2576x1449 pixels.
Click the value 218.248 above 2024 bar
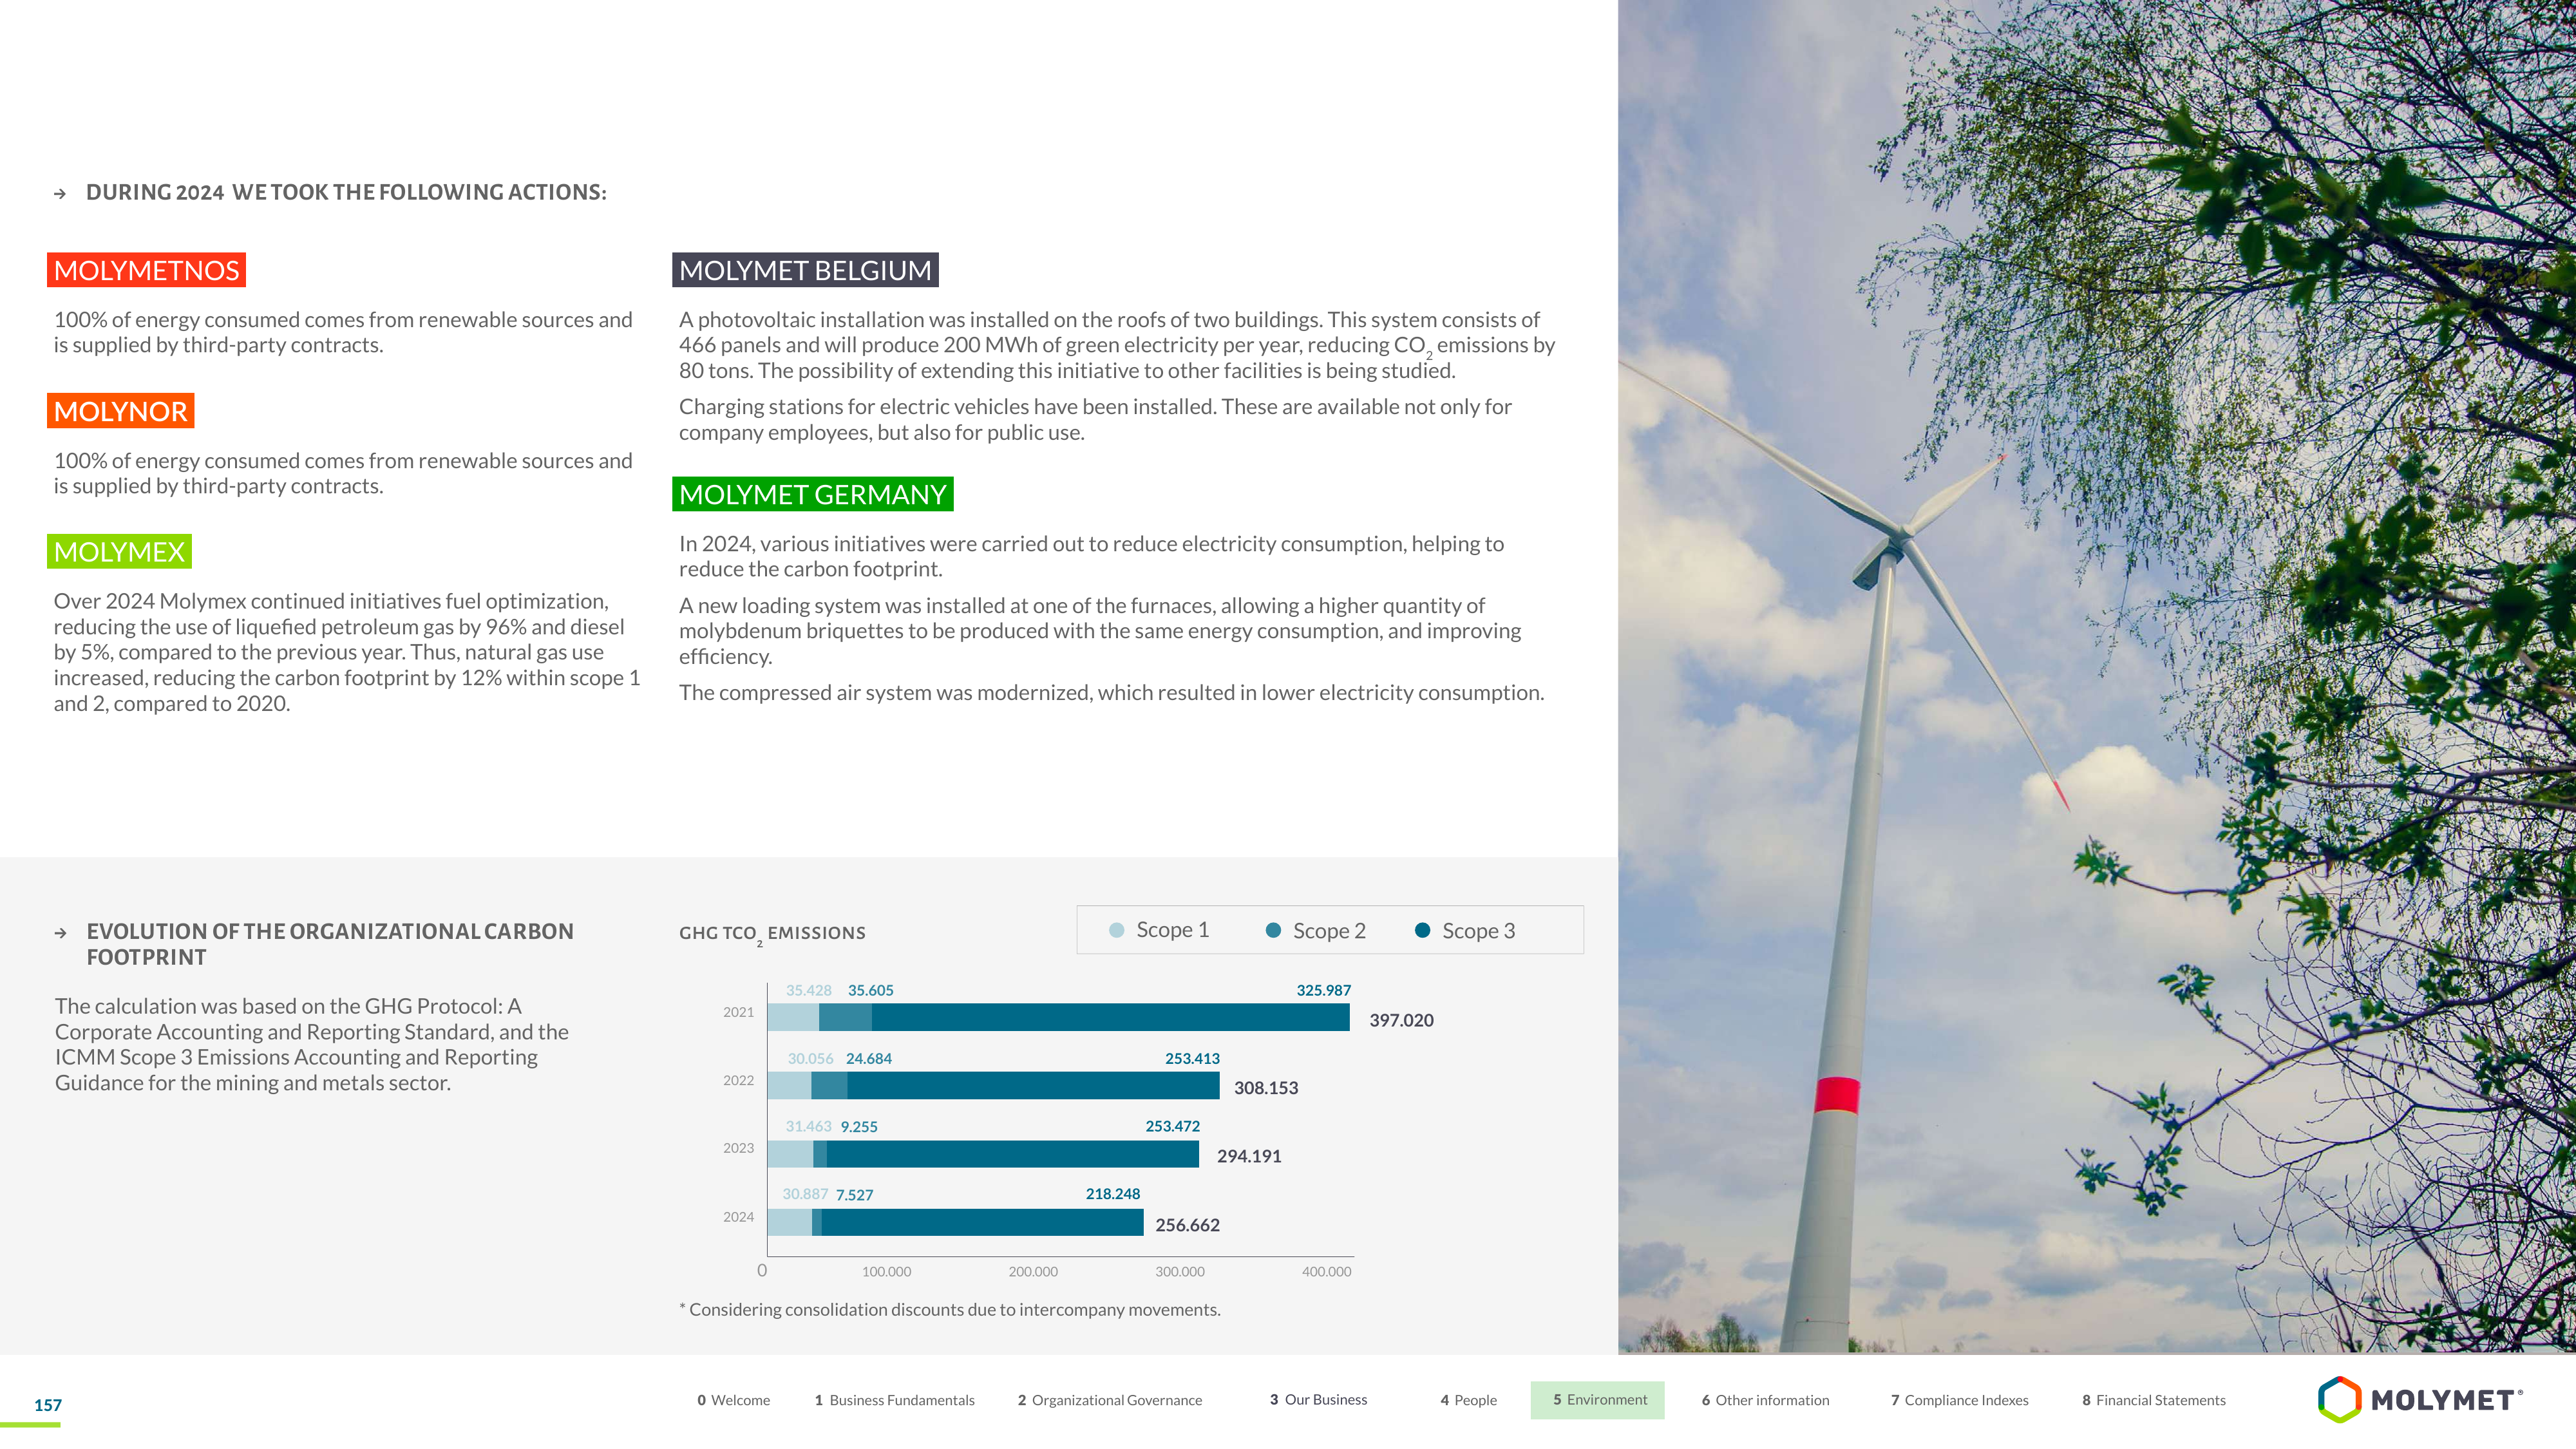[x=1112, y=1194]
